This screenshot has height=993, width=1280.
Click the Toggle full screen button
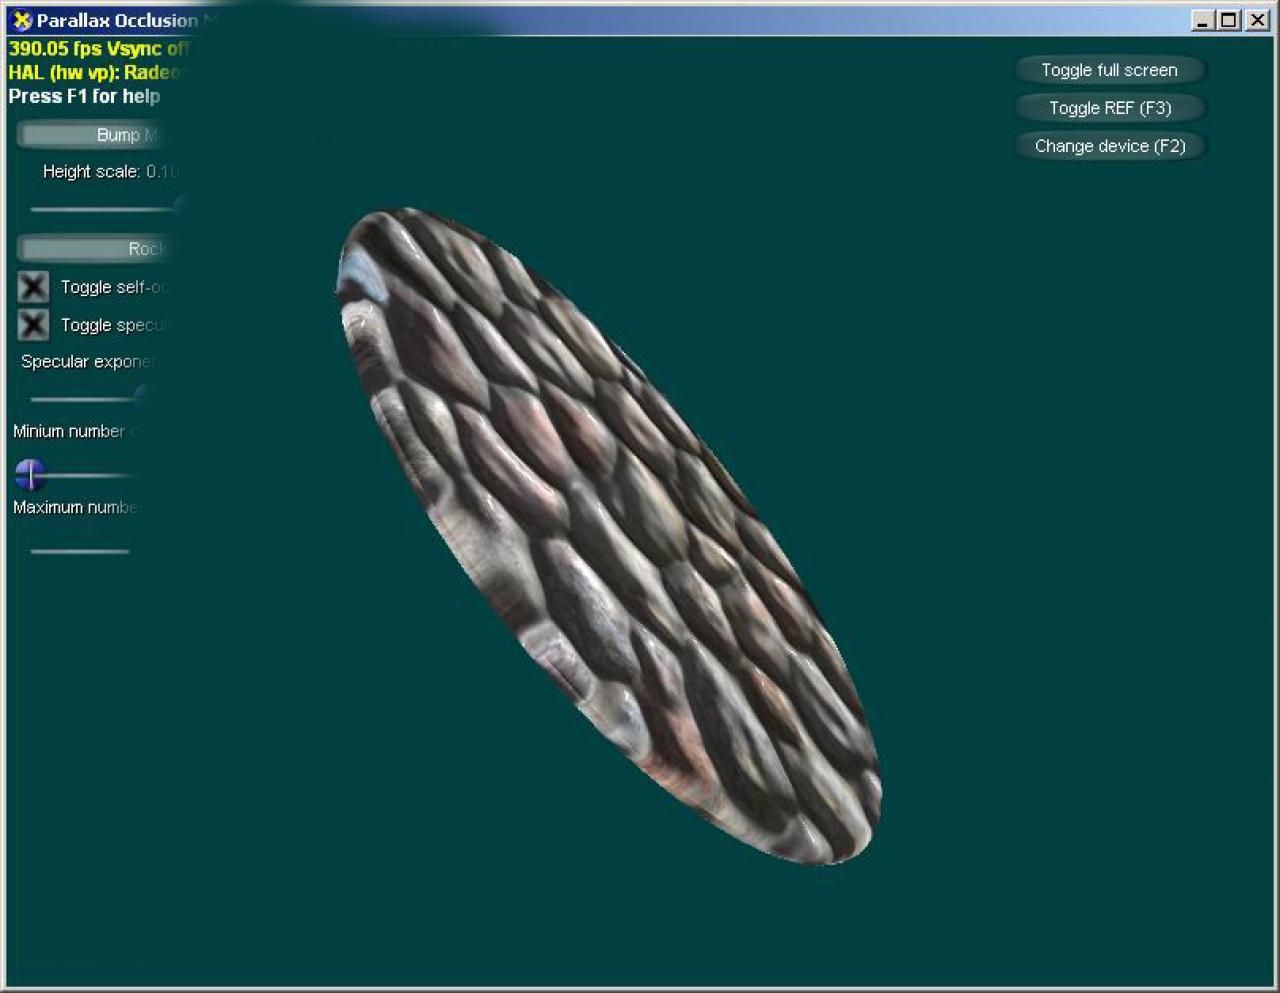(1110, 70)
